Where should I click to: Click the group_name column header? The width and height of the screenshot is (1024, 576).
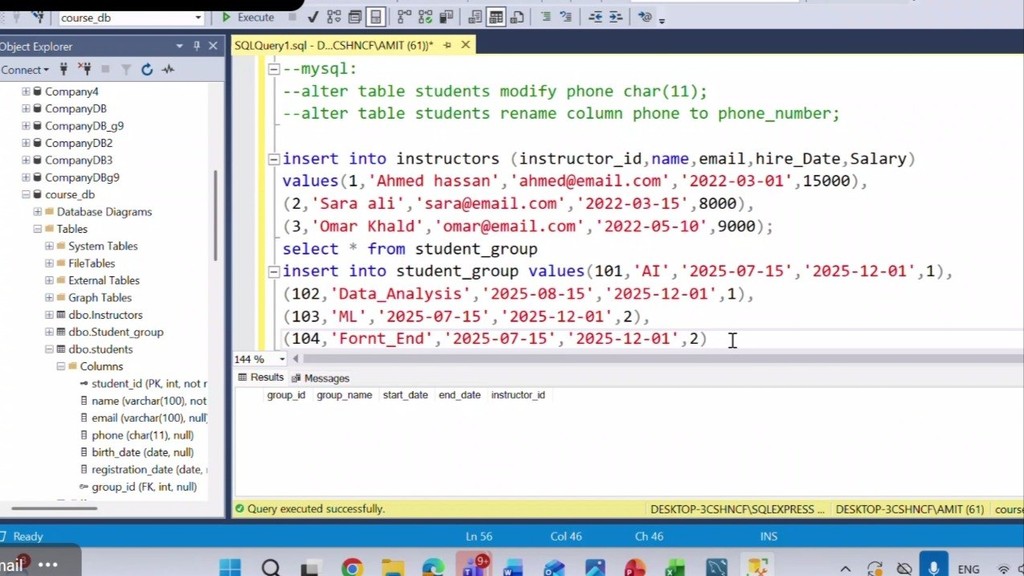(x=344, y=395)
